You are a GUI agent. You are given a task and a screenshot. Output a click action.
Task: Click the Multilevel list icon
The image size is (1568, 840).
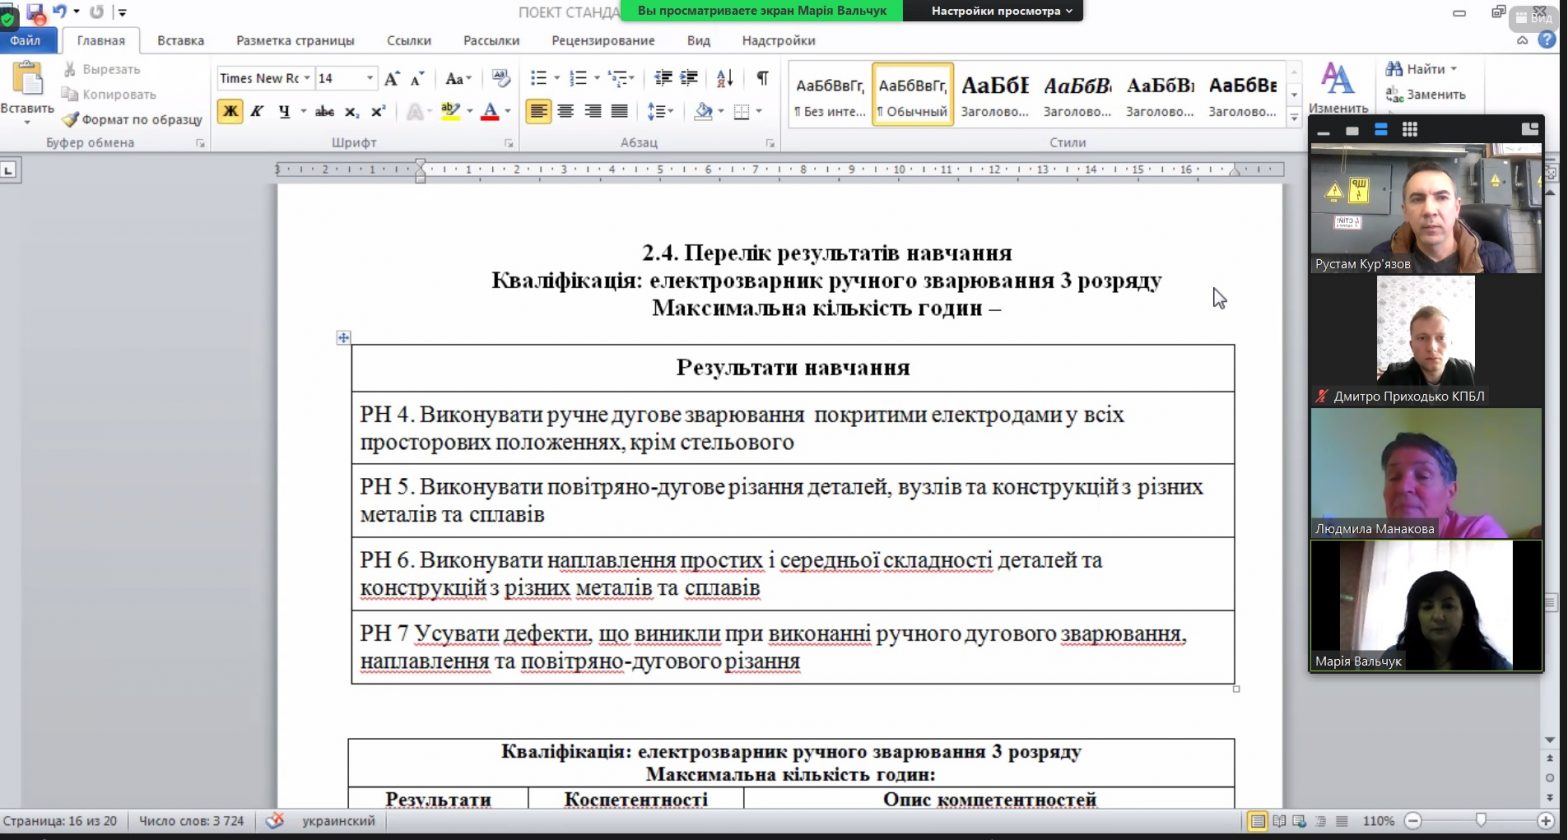point(617,78)
